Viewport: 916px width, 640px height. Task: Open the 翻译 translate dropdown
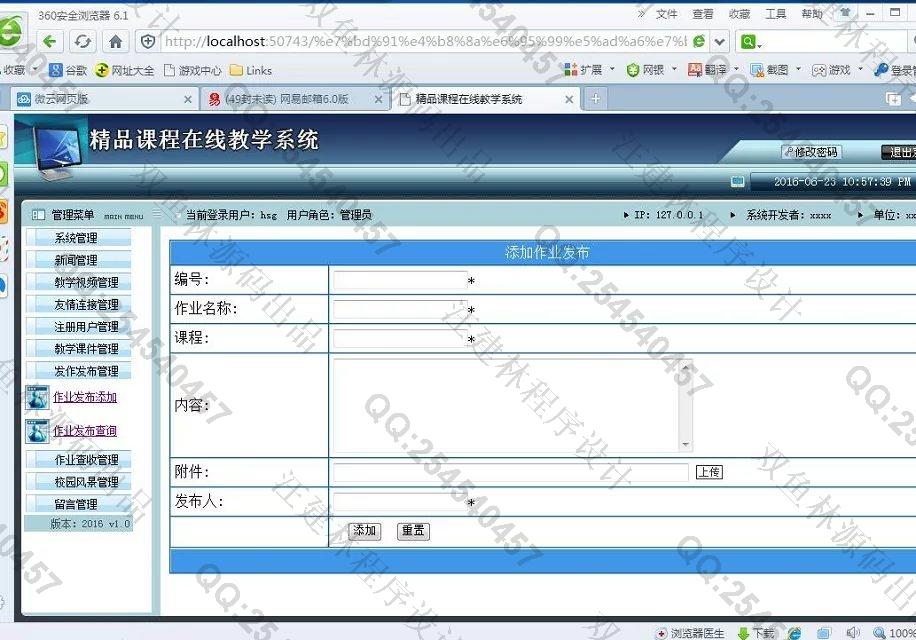713,70
